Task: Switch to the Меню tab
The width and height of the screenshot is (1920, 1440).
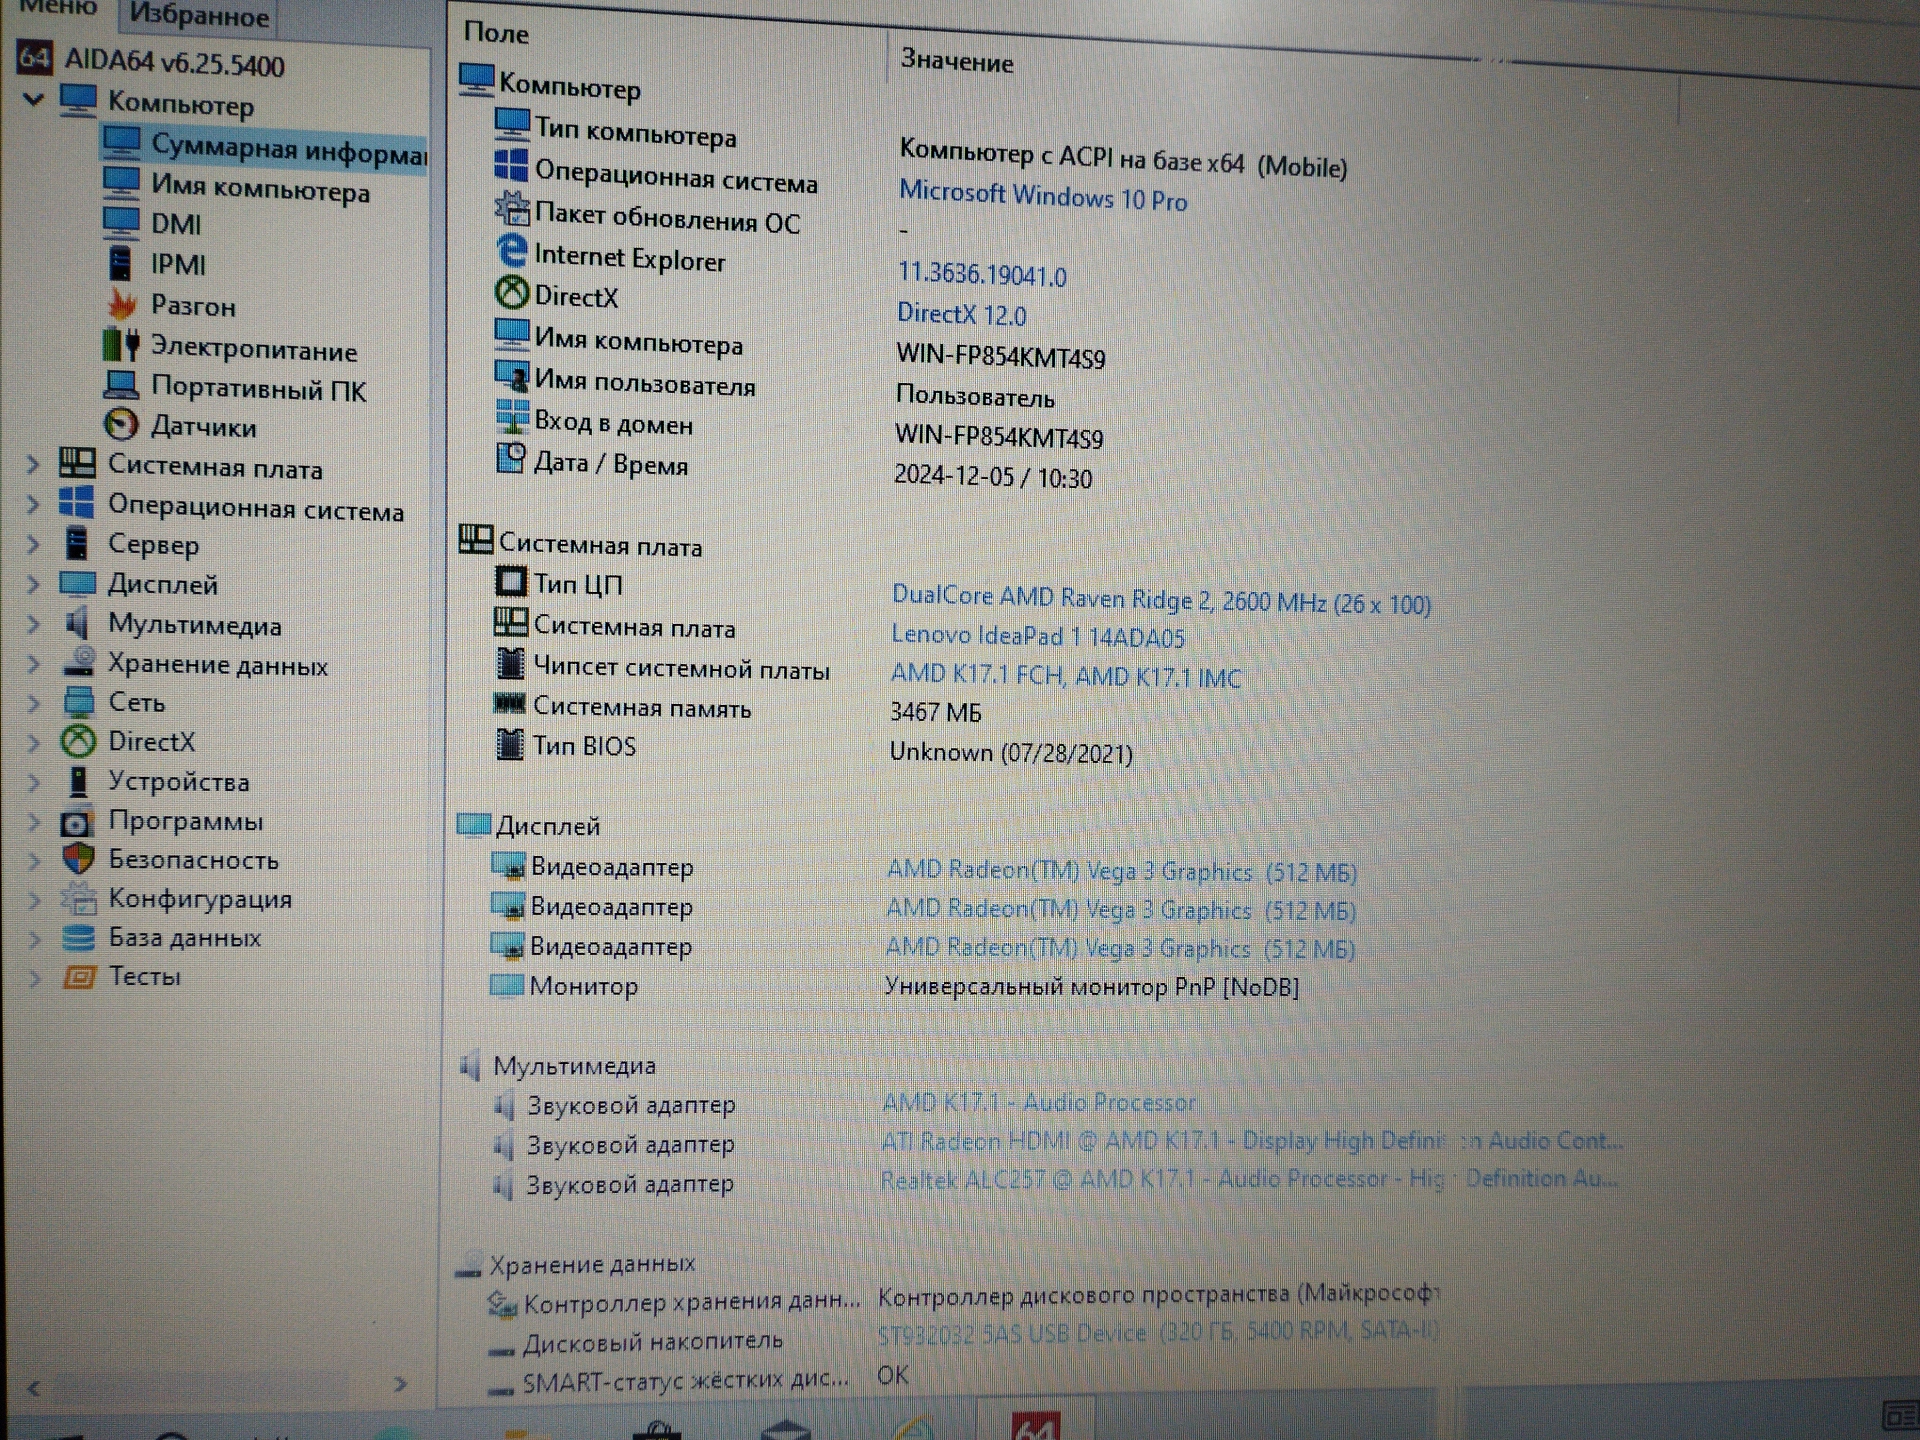Action: point(57,7)
